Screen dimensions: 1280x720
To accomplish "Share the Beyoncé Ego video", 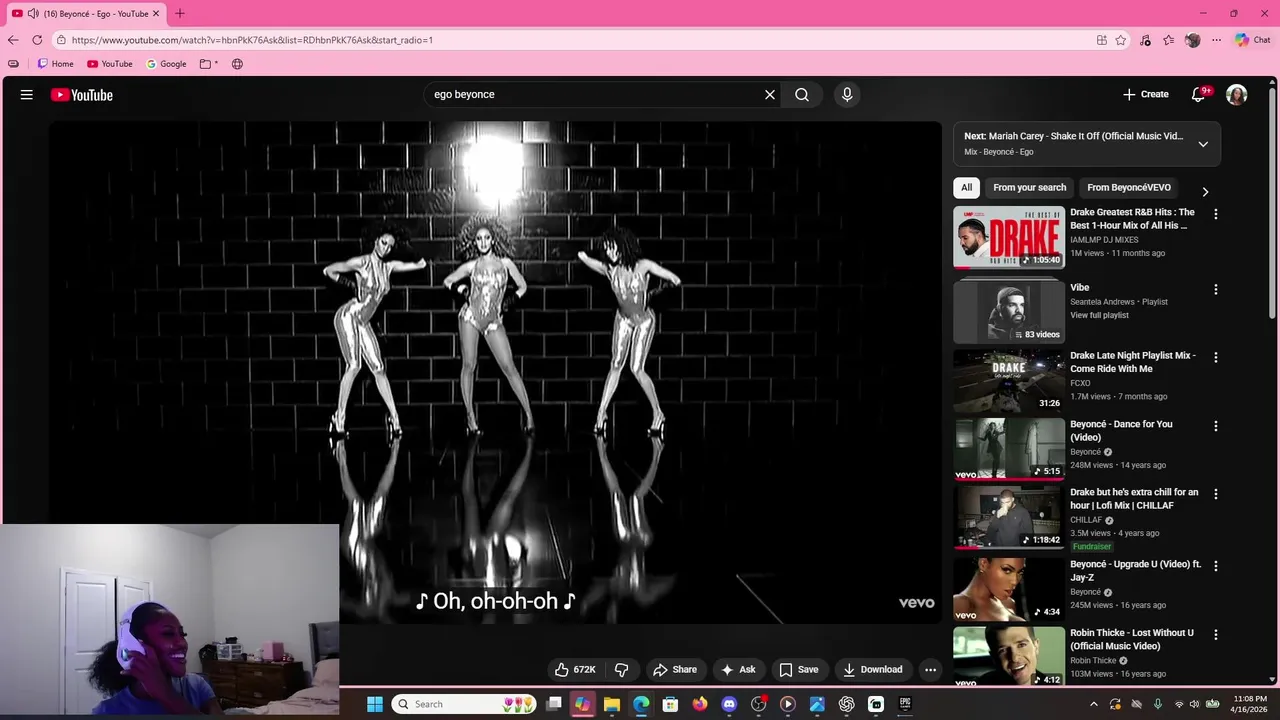I will (675, 670).
